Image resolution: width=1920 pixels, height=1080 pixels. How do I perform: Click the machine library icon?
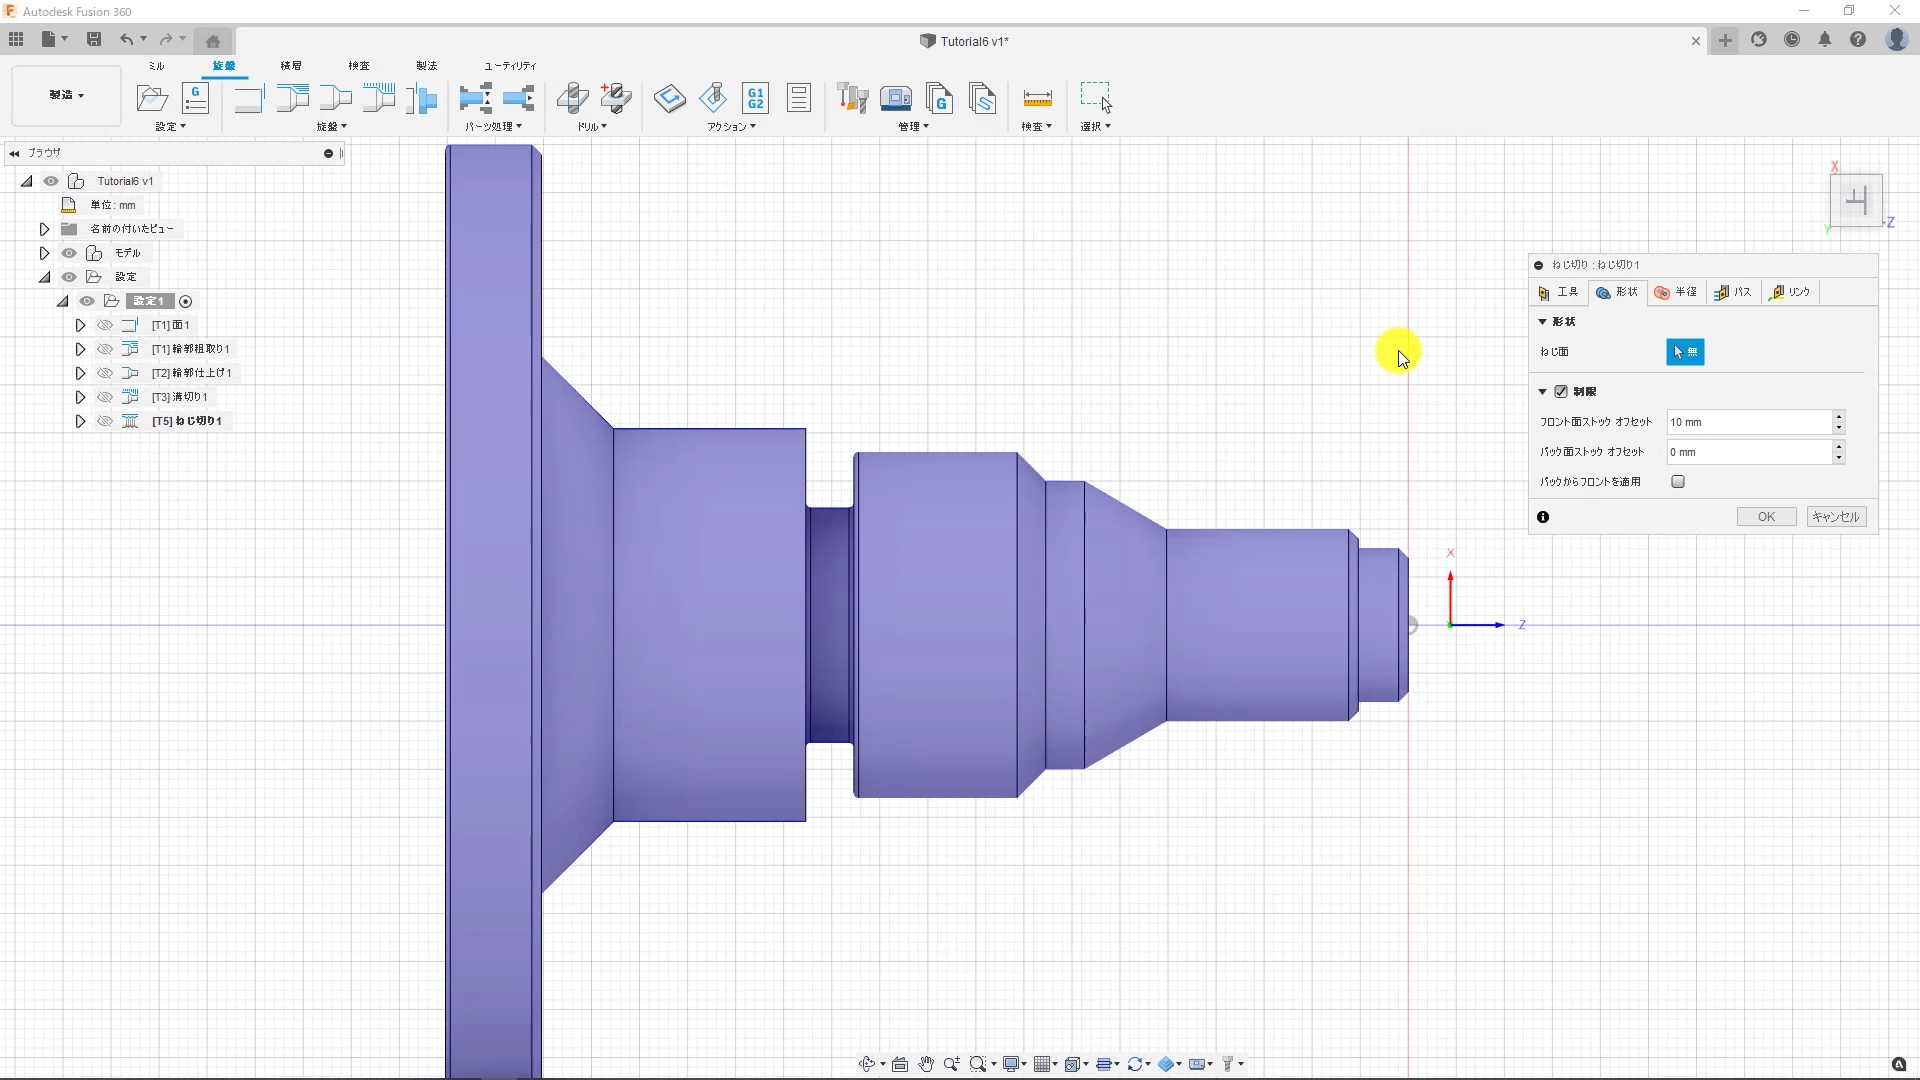pyautogui.click(x=895, y=98)
